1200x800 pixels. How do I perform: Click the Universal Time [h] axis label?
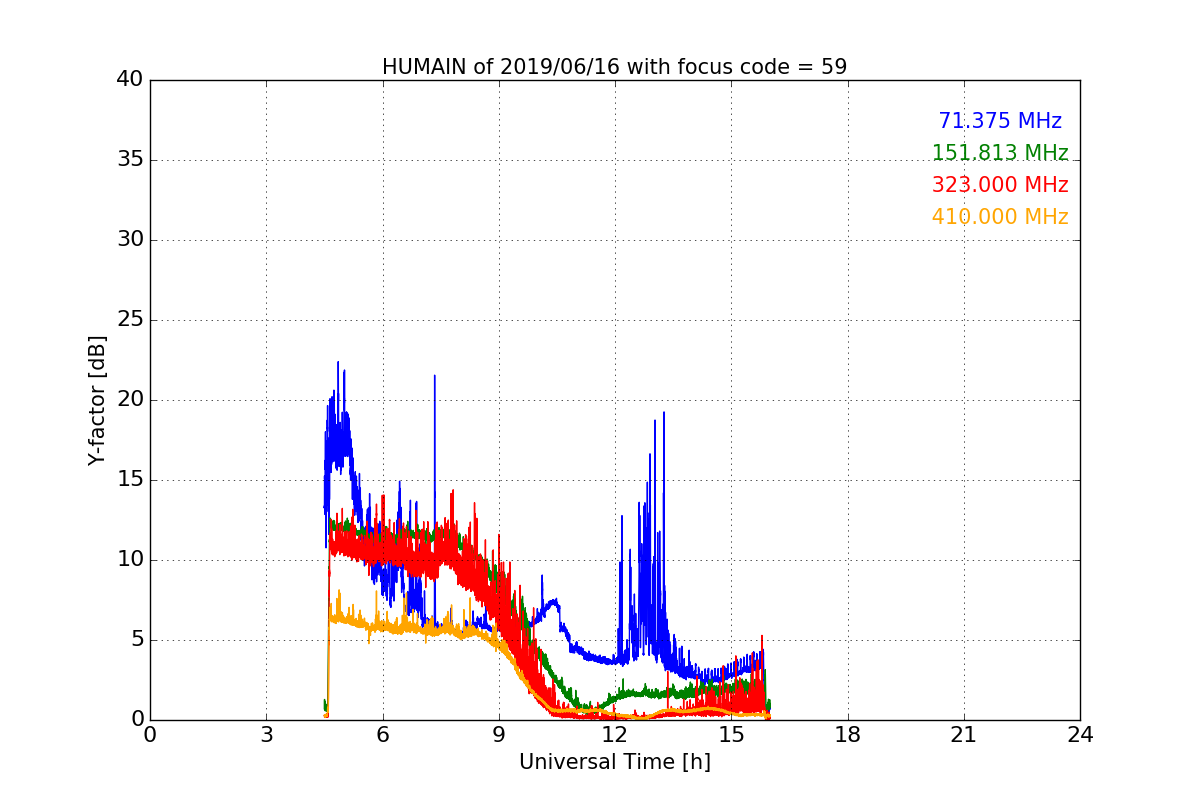pos(614,762)
